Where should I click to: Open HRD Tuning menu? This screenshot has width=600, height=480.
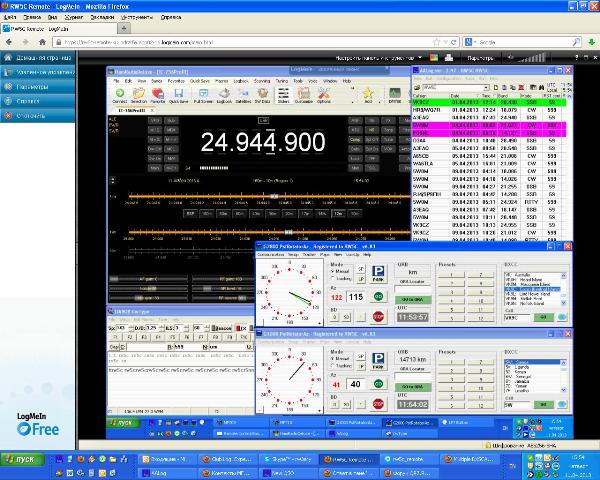coord(282,81)
